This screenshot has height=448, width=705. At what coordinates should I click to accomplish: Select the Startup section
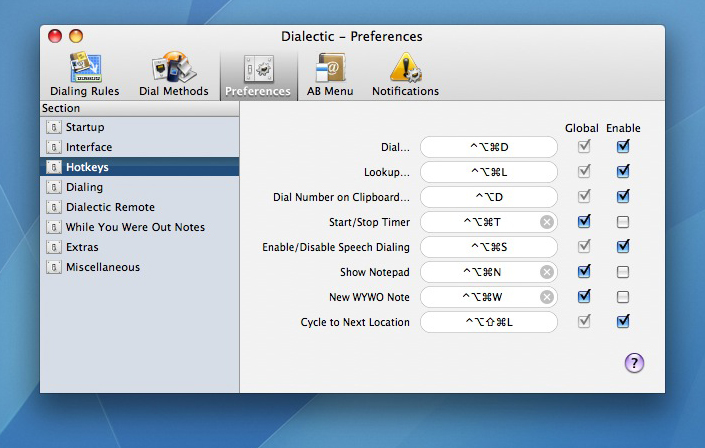click(x=139, y=127)
